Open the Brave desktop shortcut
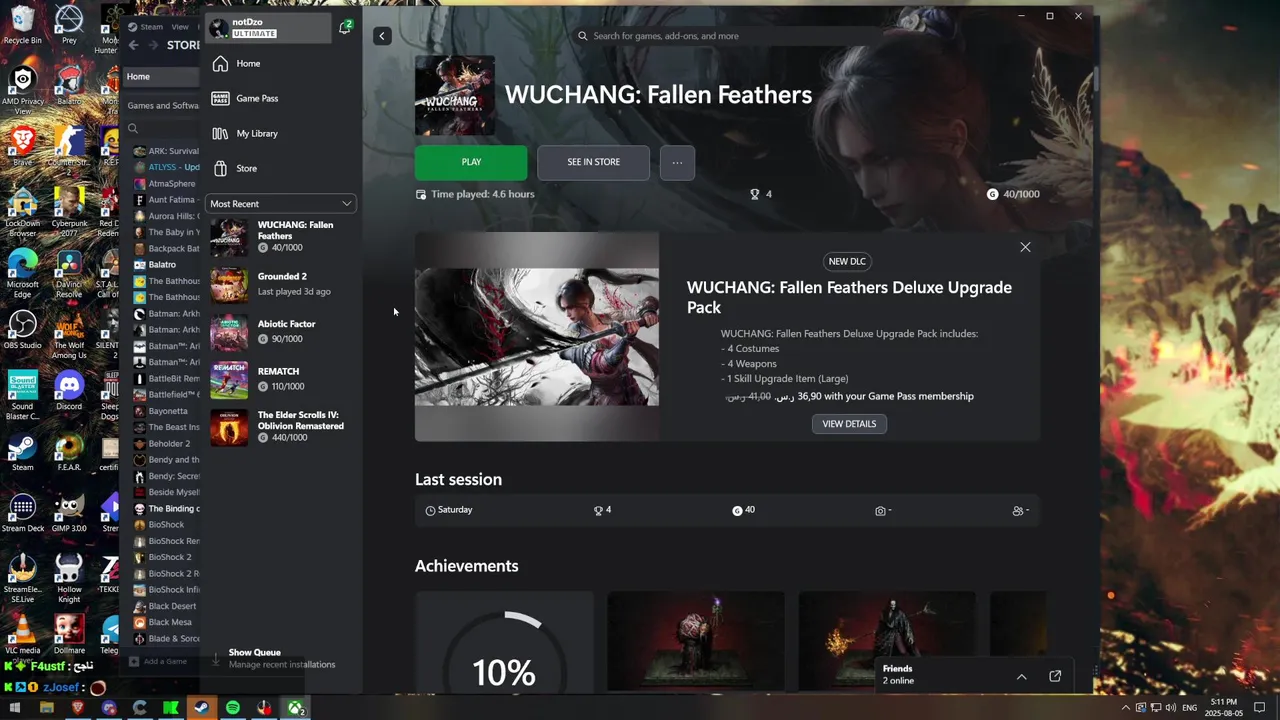This screenshot has height=720, width=1280. 22,146
